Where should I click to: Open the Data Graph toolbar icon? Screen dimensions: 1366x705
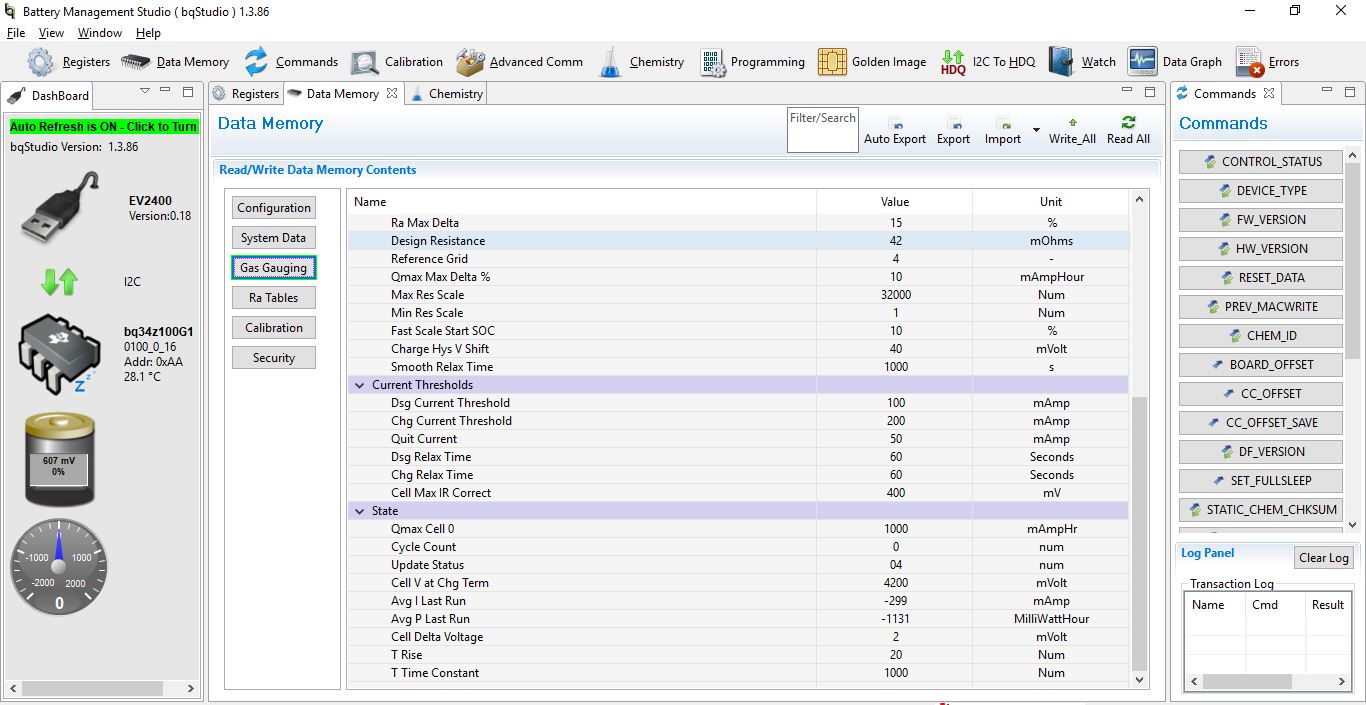pos(1142,62)
